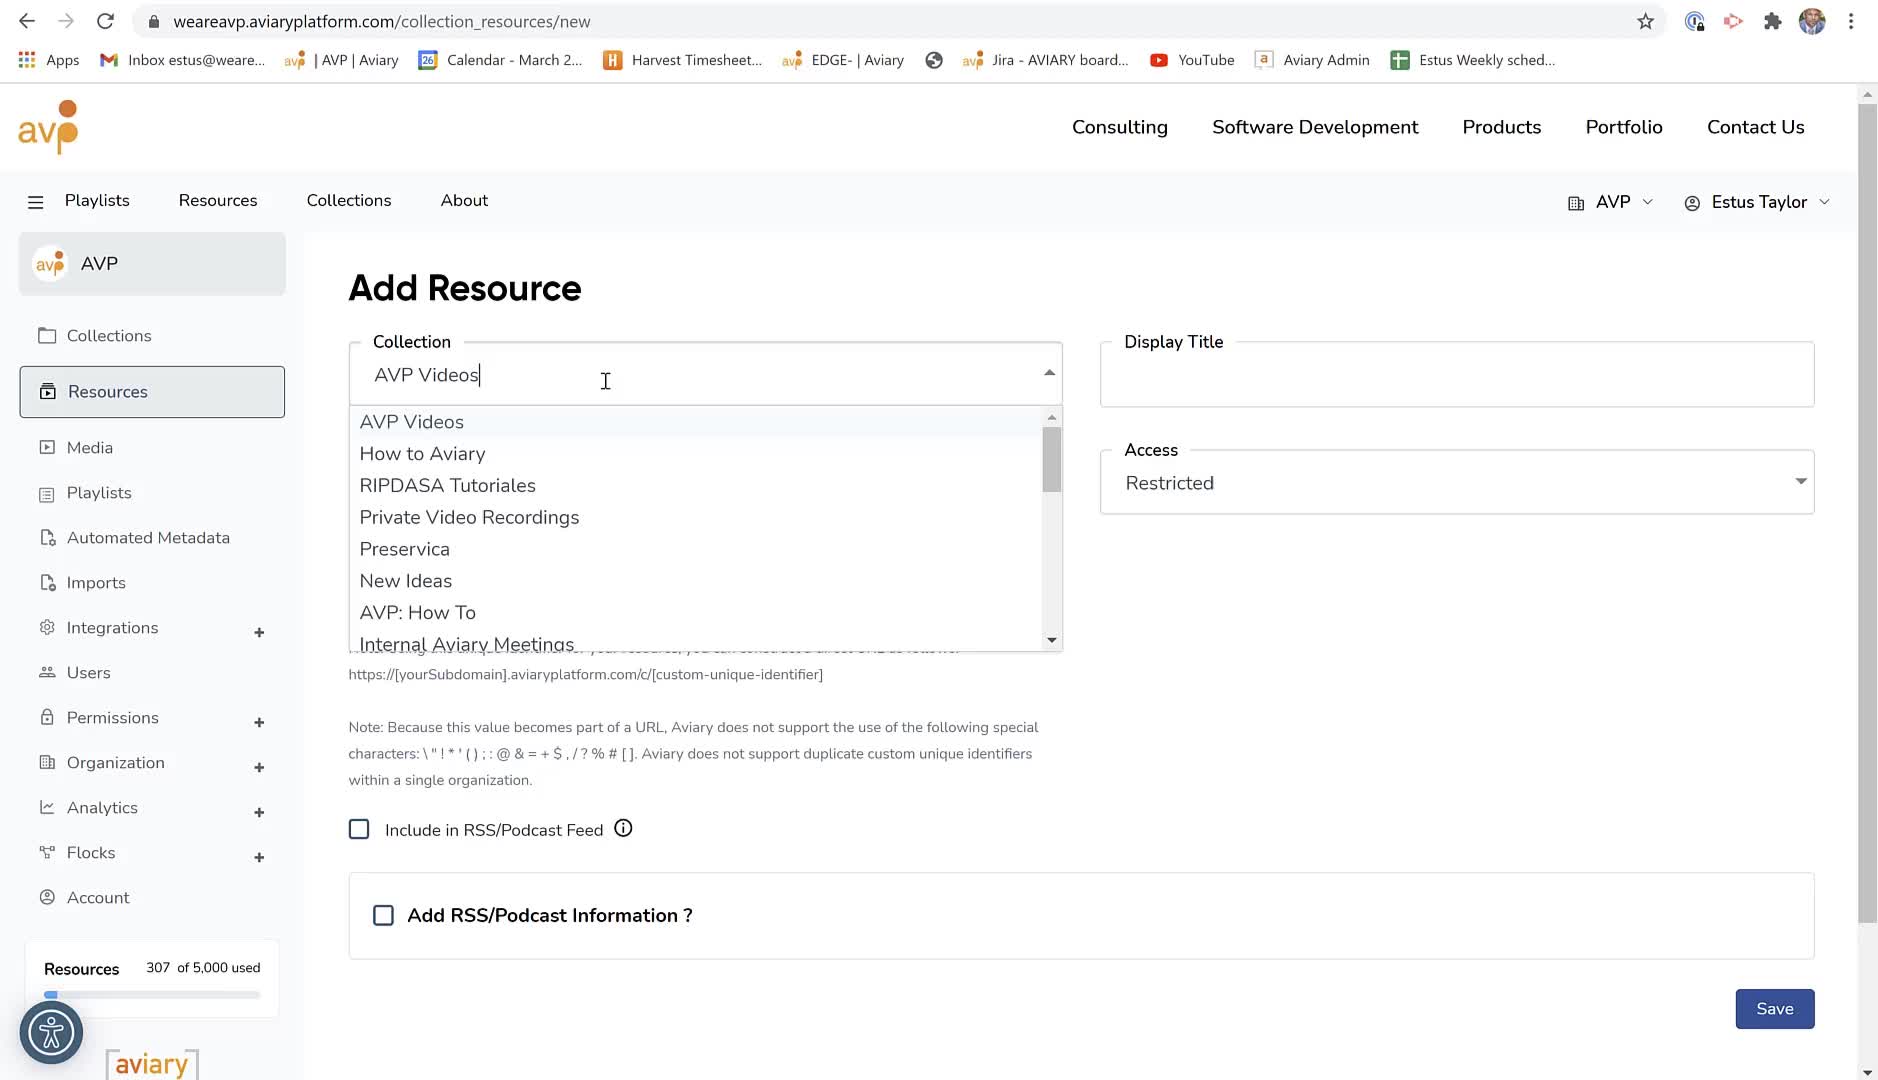
Task: Open the Access Restricted dropdown
Action: tap(1457, 482)
